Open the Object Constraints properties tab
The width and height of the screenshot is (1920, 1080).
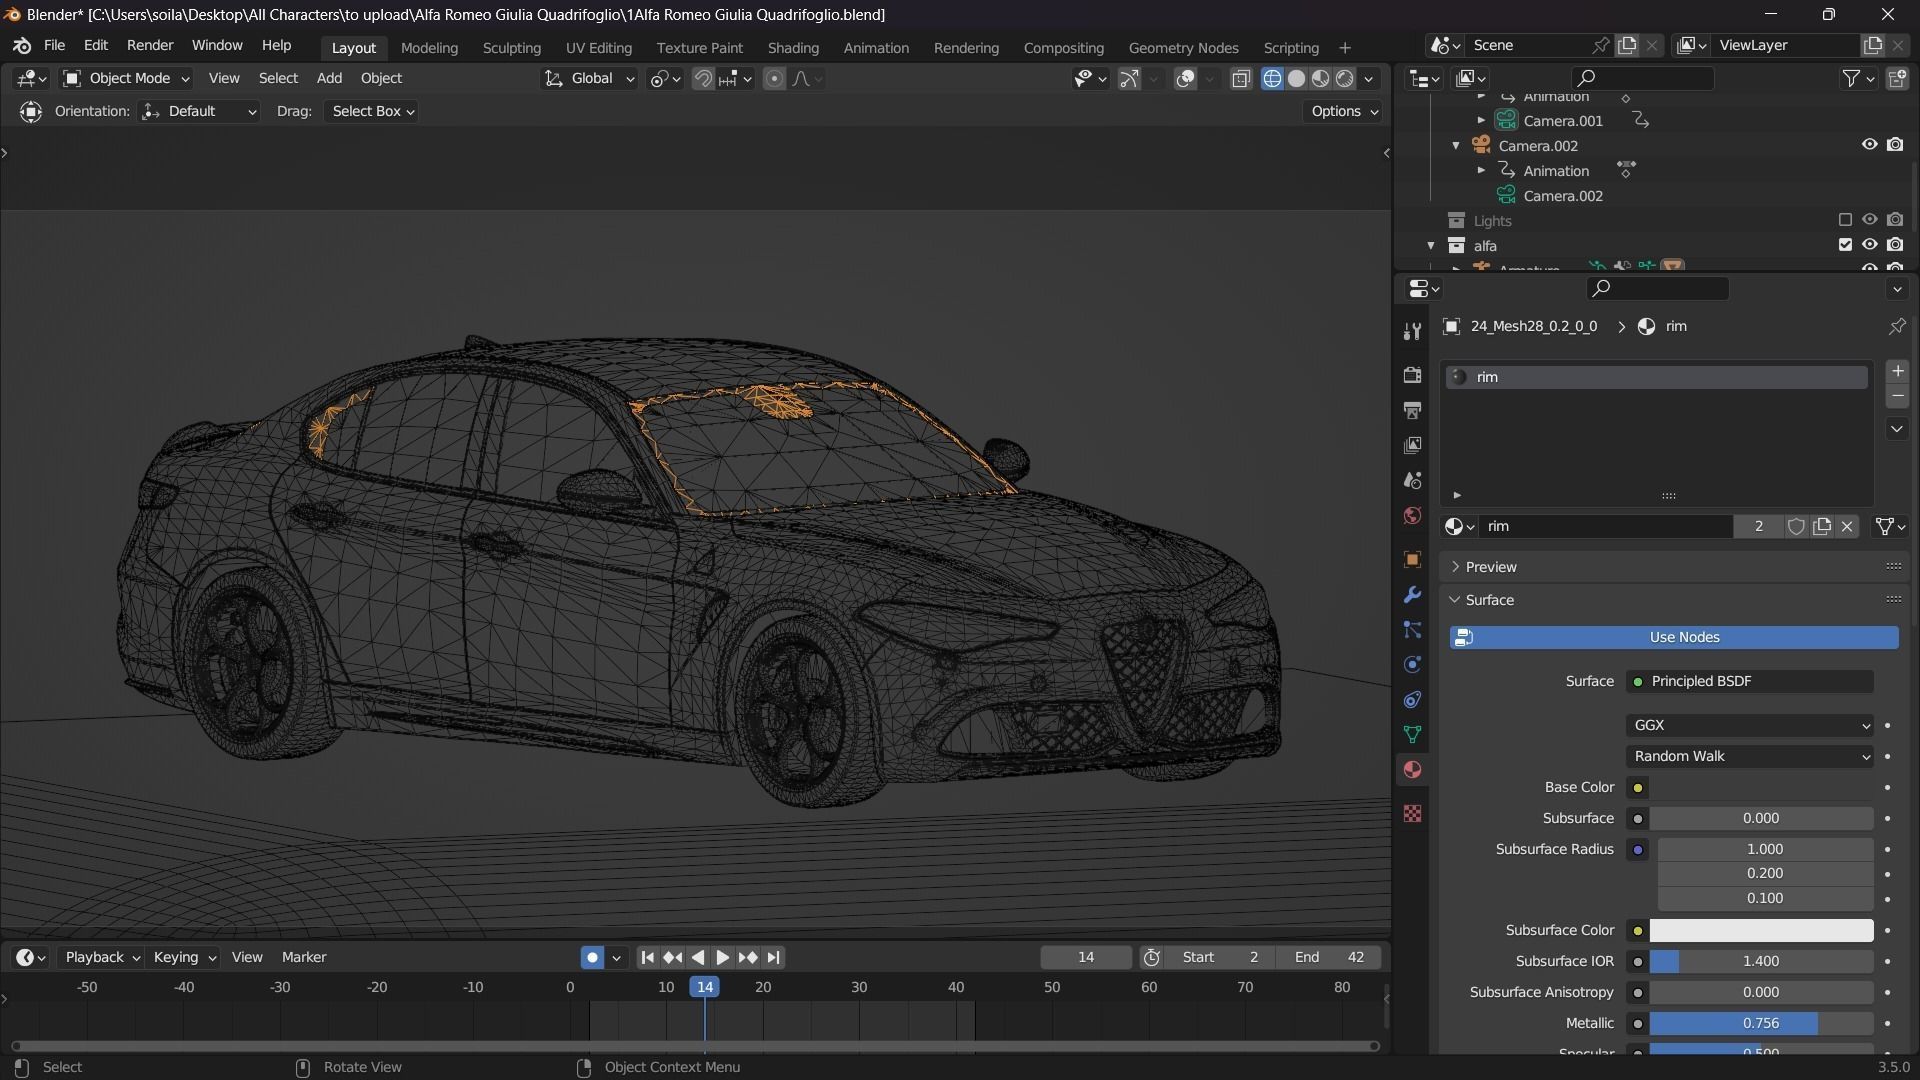point(1412,699)
